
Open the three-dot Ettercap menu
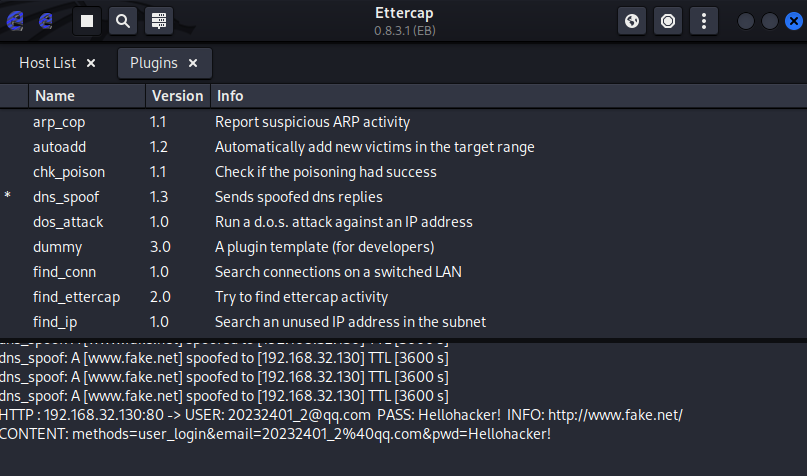tap(704, 20)
